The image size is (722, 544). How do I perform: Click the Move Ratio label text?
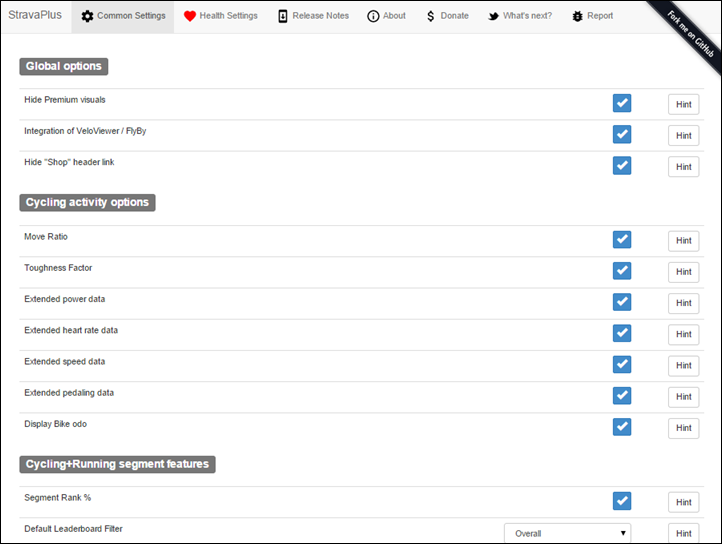pyautogui.click(x=46, y=237)
